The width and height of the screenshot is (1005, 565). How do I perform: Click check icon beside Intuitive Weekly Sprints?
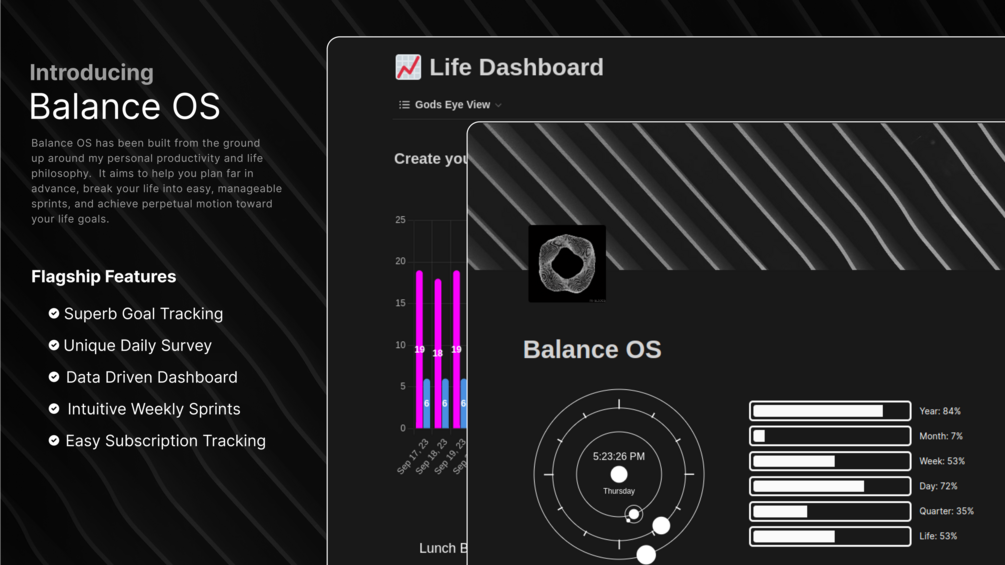click(54, 408)
